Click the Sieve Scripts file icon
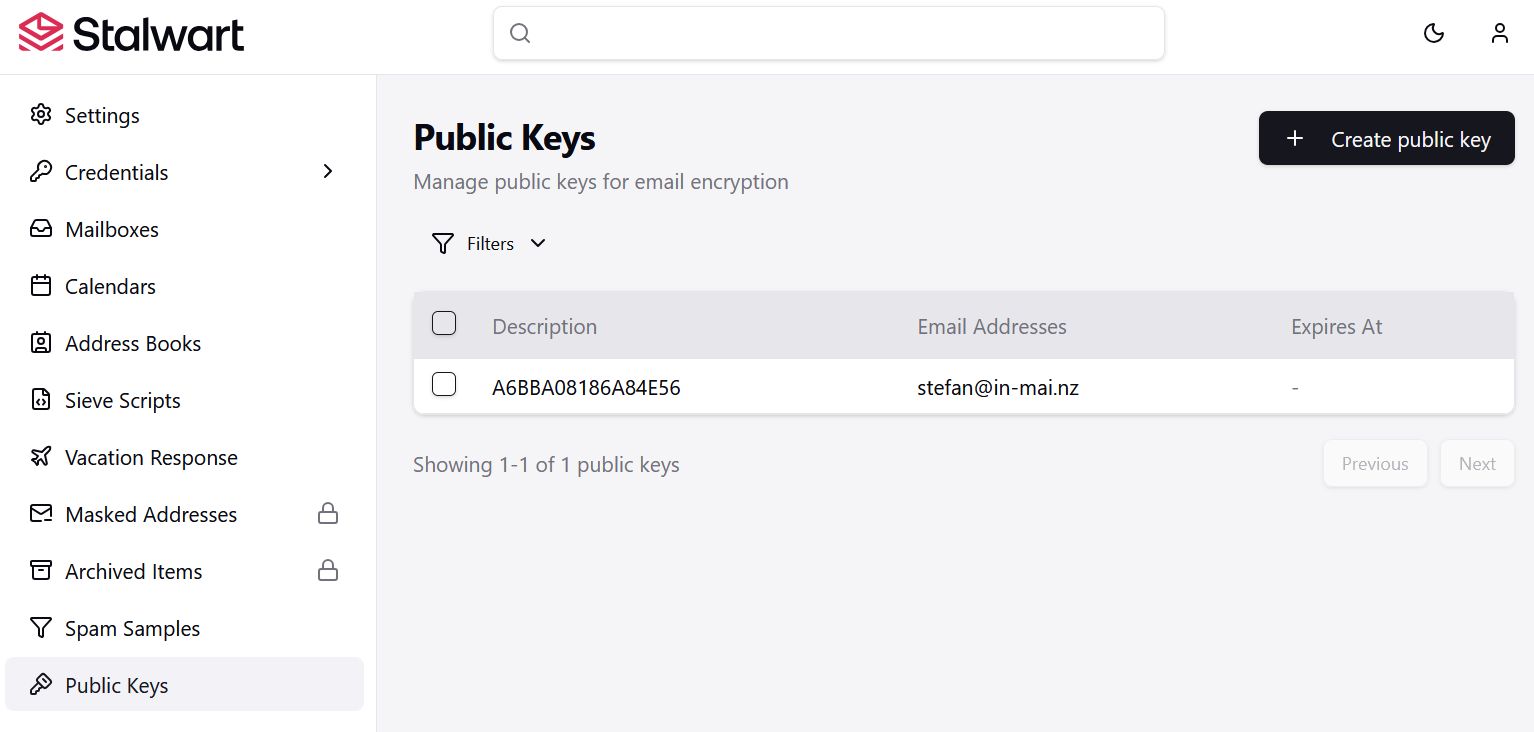The width and height of the screenshot is (1534, 732). (41, 400)
